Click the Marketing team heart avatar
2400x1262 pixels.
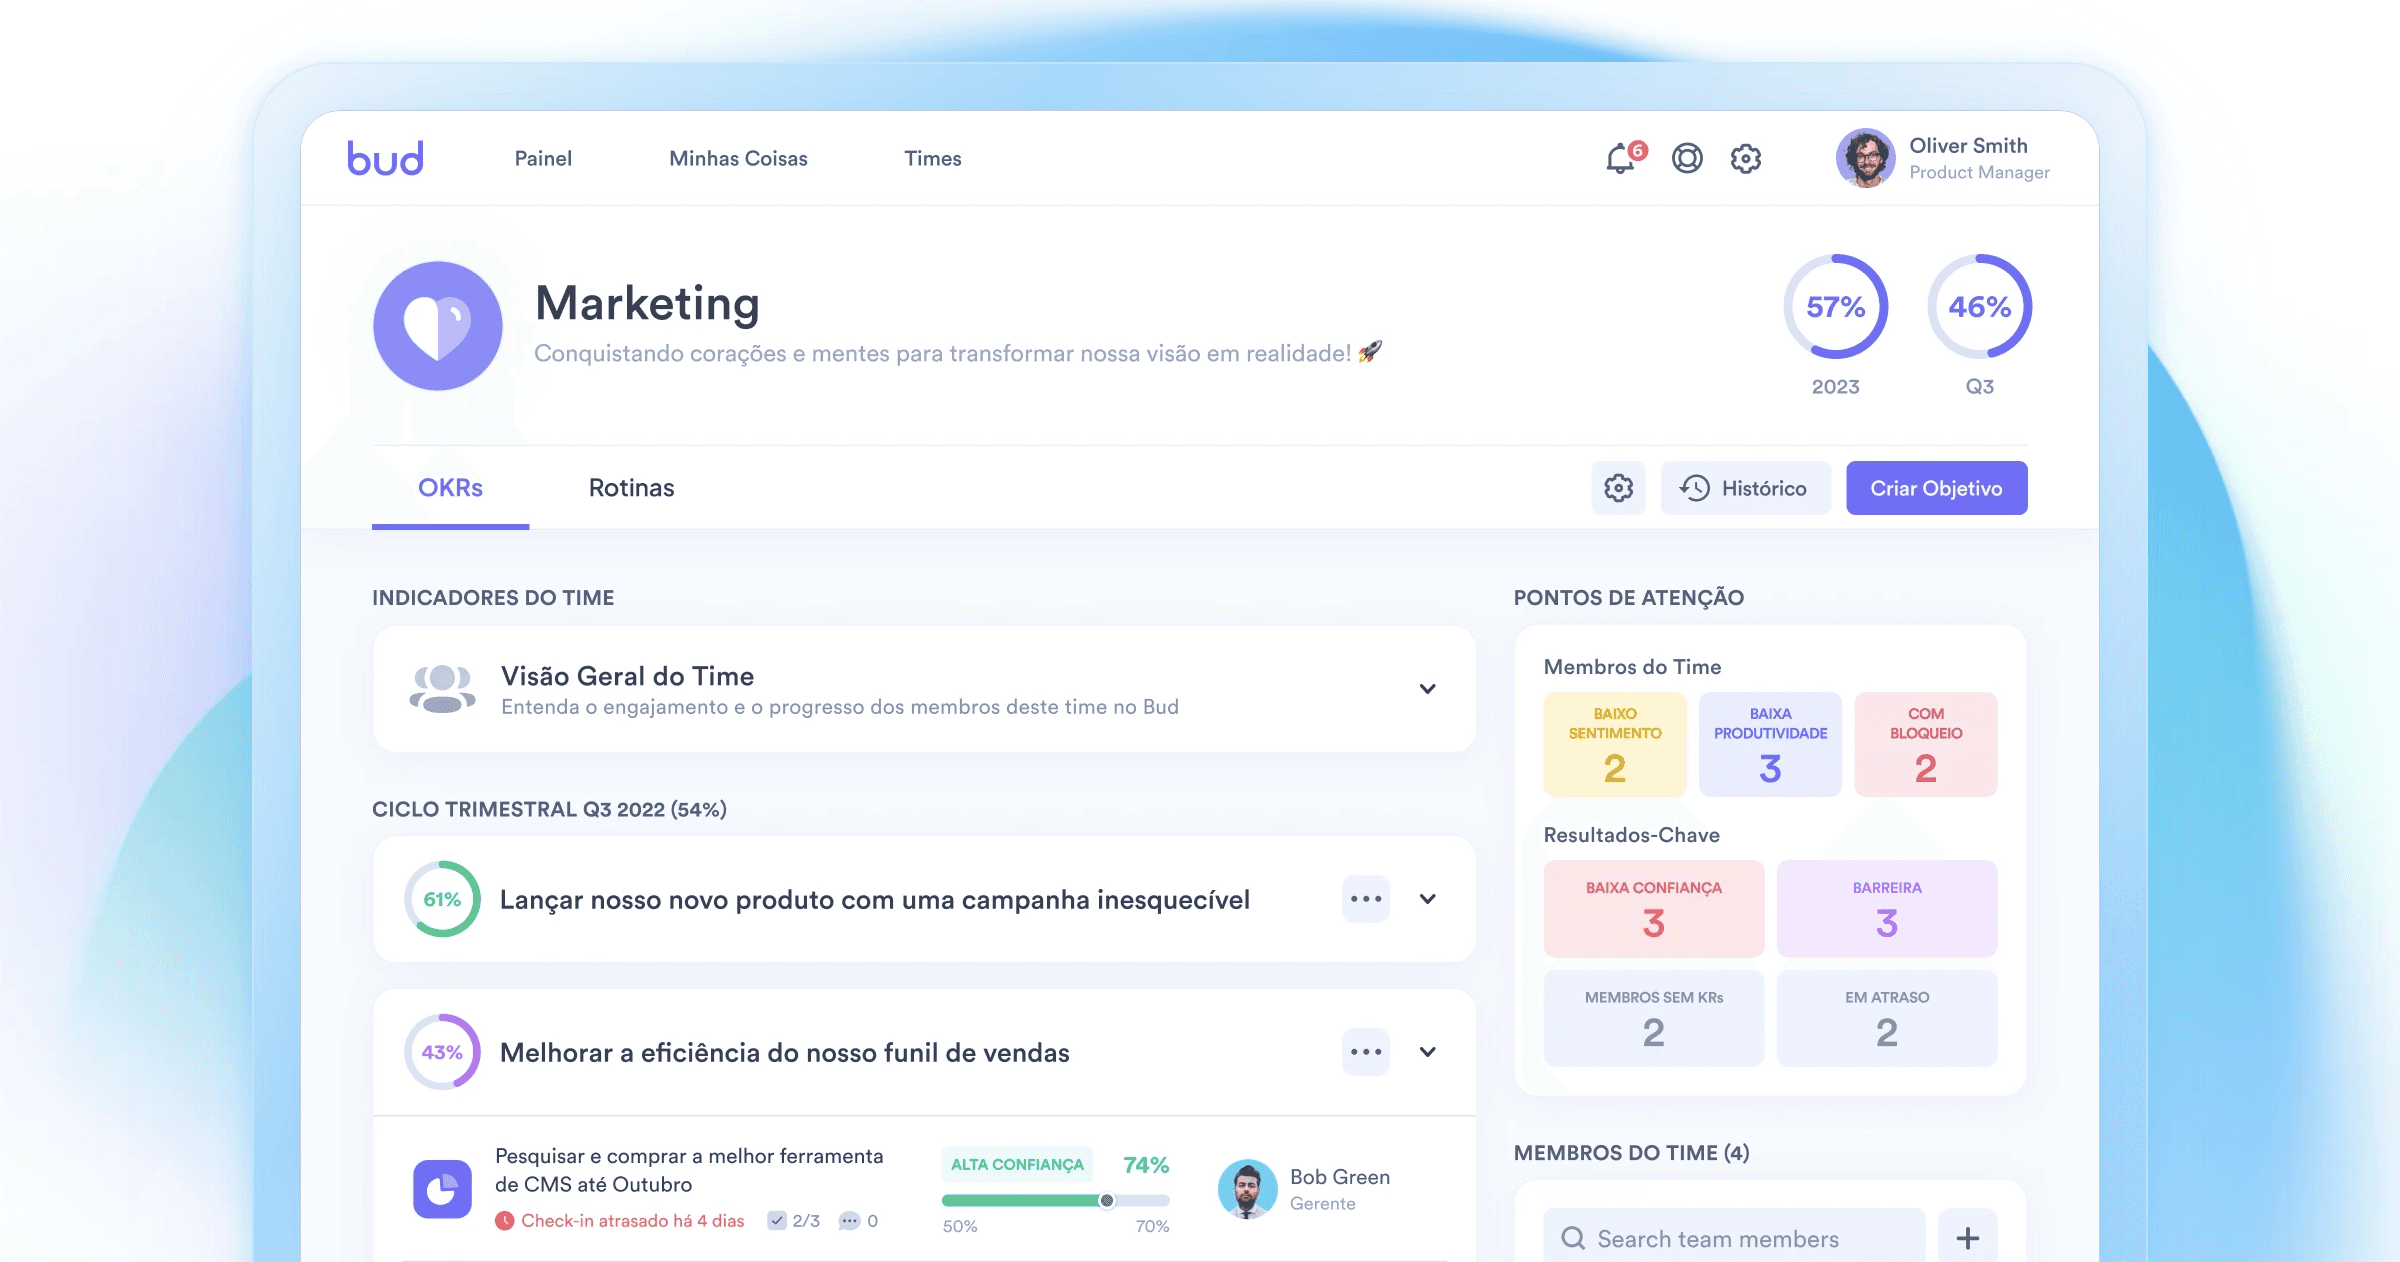pyautogui.click(x=437, y=325)
